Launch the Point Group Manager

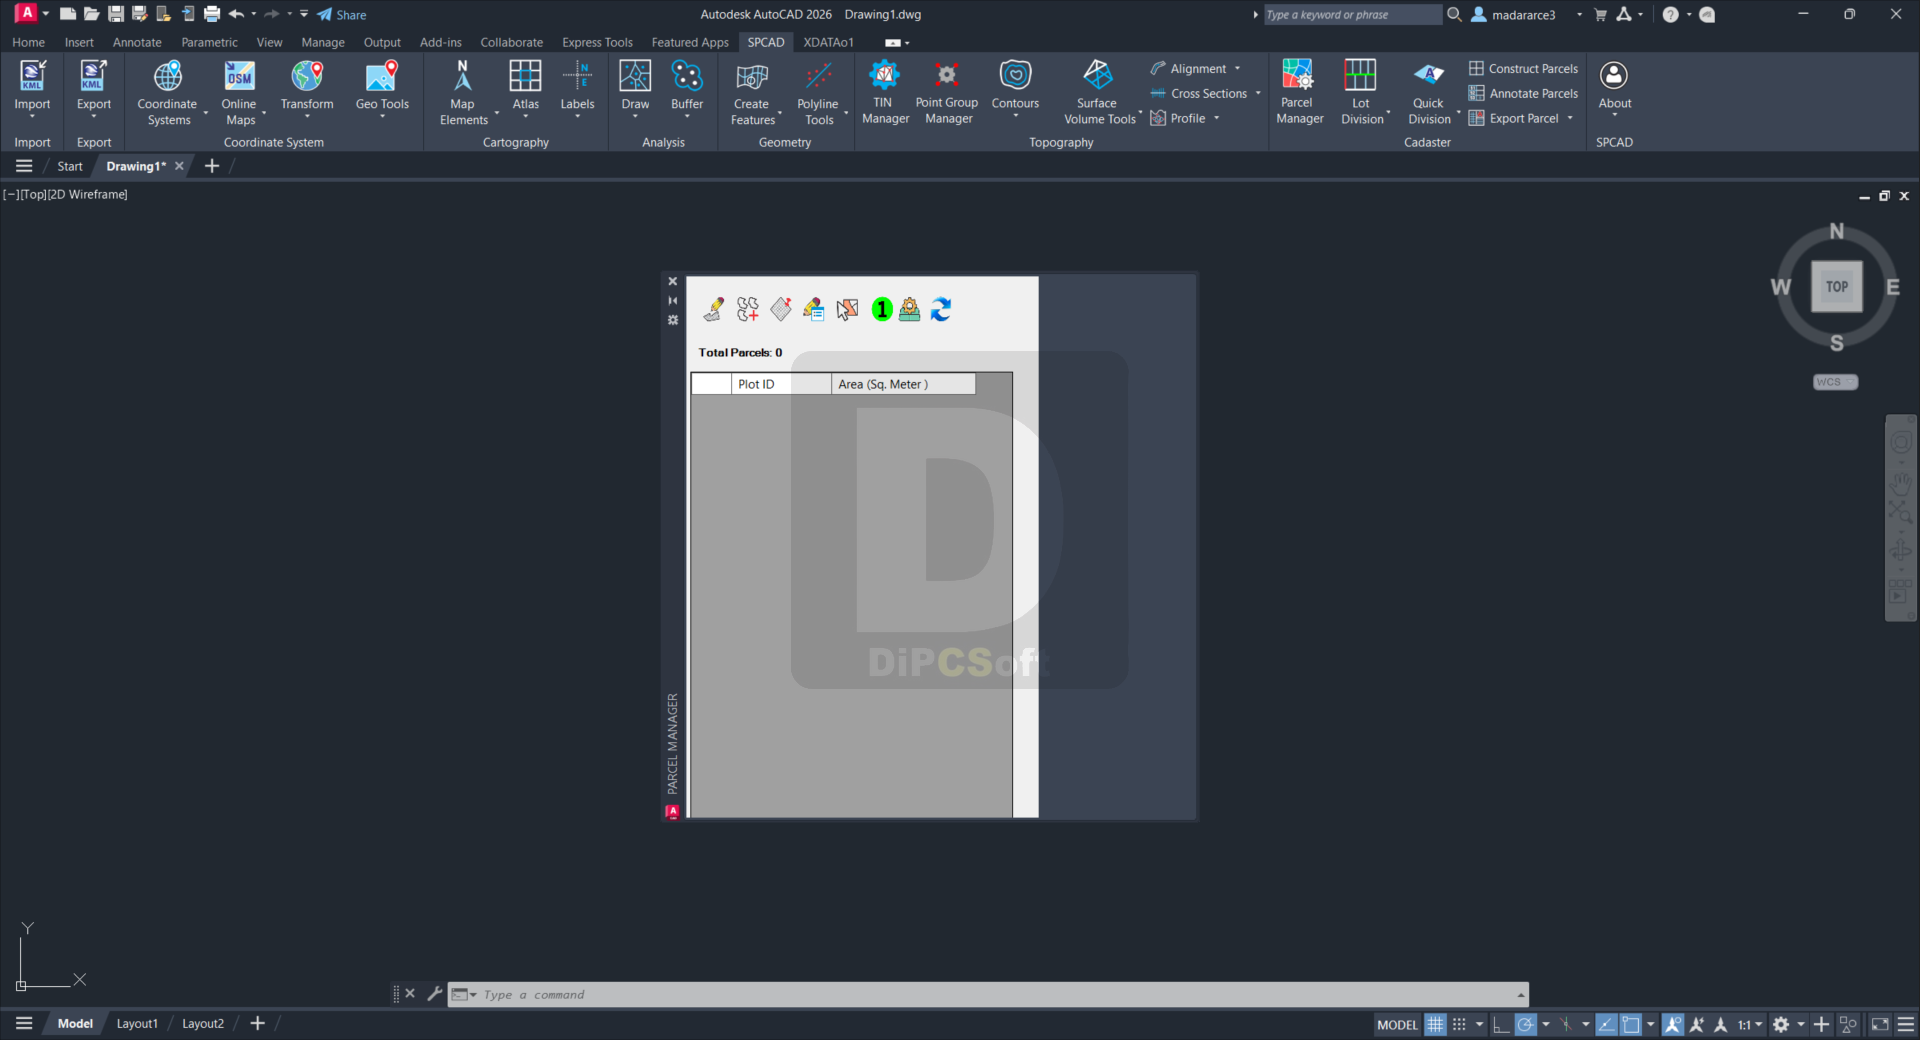click(946, 92)
